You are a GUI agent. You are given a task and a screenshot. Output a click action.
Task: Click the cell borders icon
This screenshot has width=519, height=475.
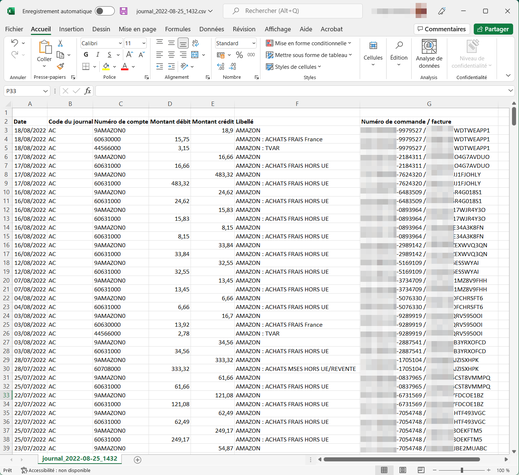coord(86,66)
